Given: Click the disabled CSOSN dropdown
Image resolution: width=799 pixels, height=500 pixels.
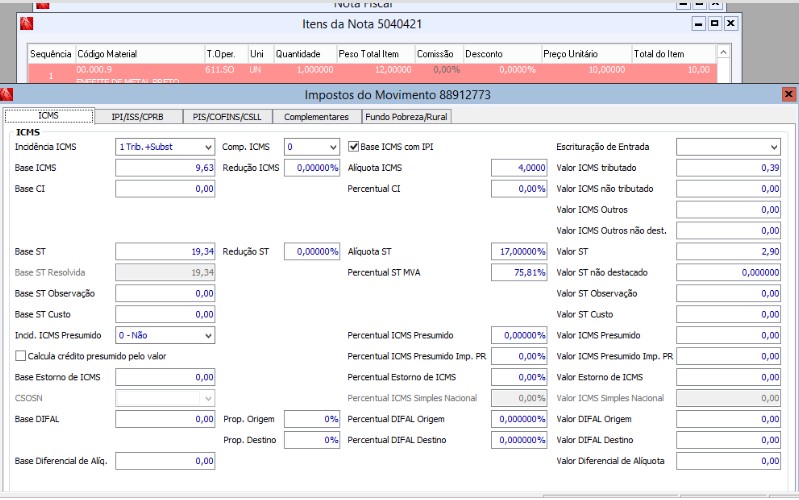Looking at the screenshot, I should pos(165,398).
